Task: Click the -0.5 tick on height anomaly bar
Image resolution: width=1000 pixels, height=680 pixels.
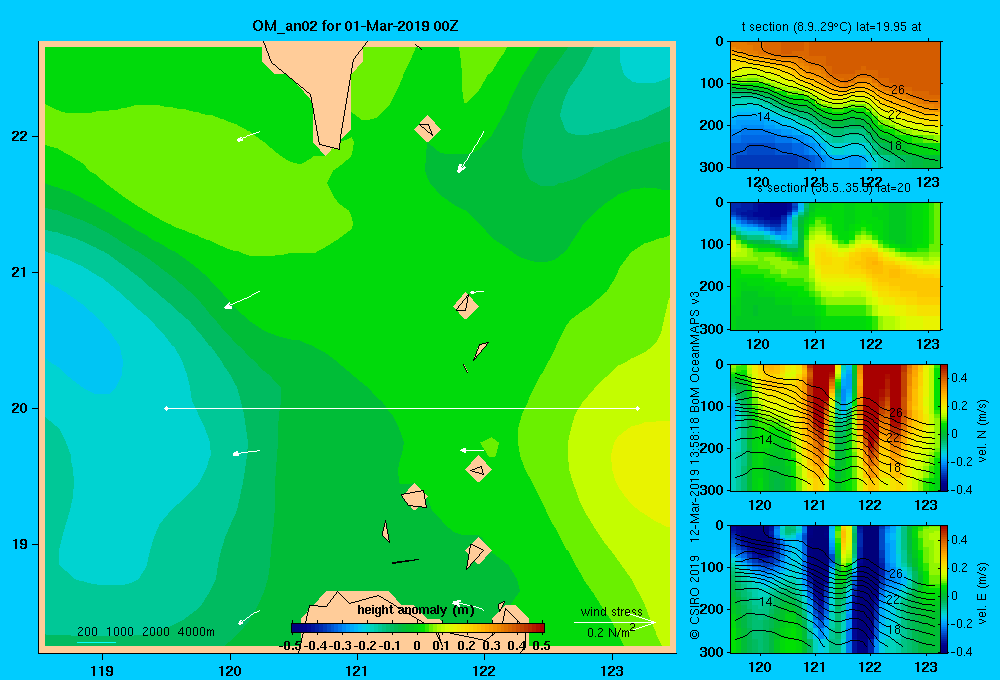Action: pos(290,646)
